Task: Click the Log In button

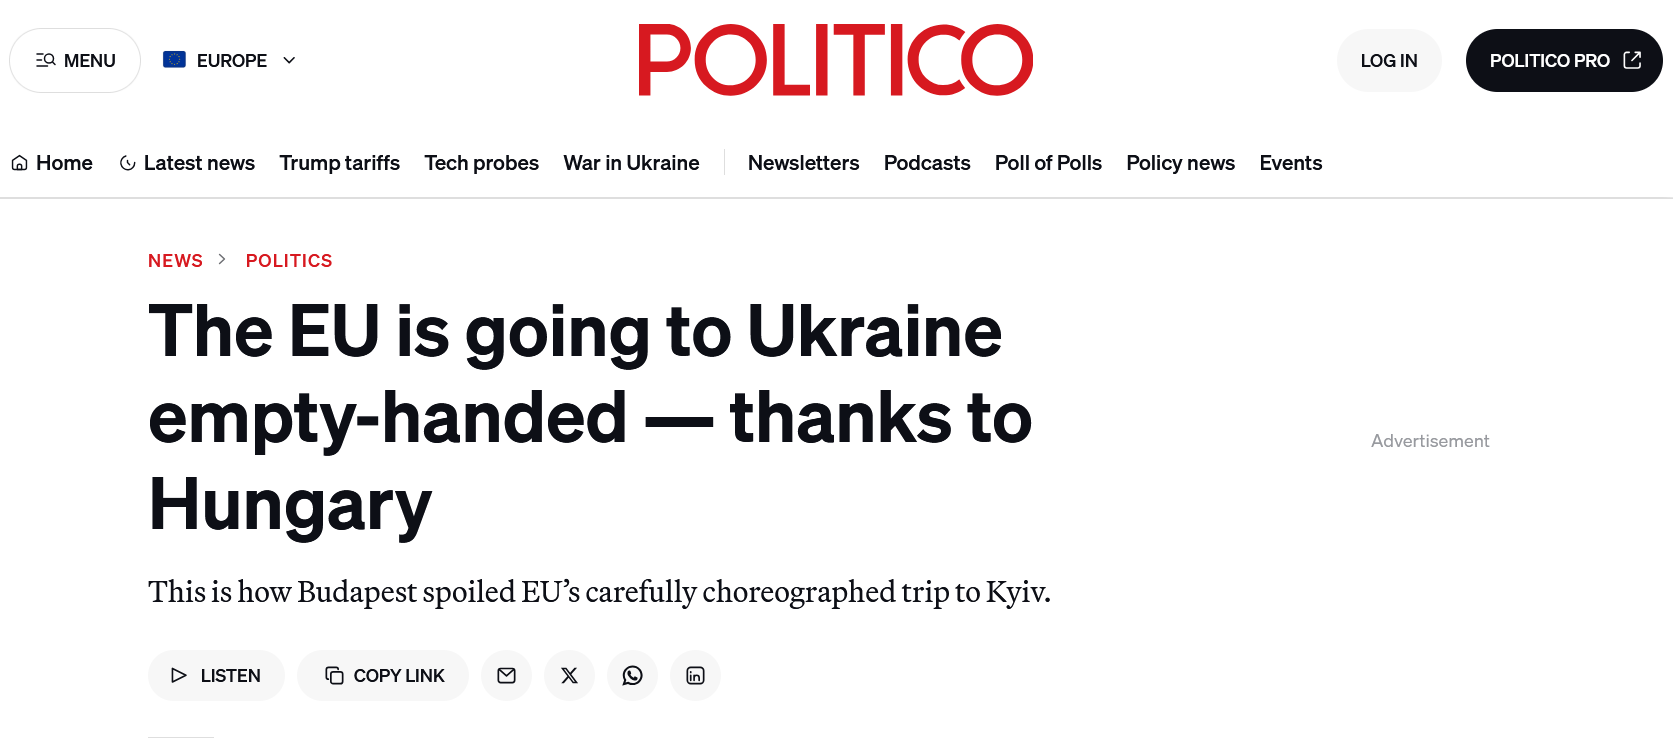Action: pyautogui.click(x=1388, y=61)
